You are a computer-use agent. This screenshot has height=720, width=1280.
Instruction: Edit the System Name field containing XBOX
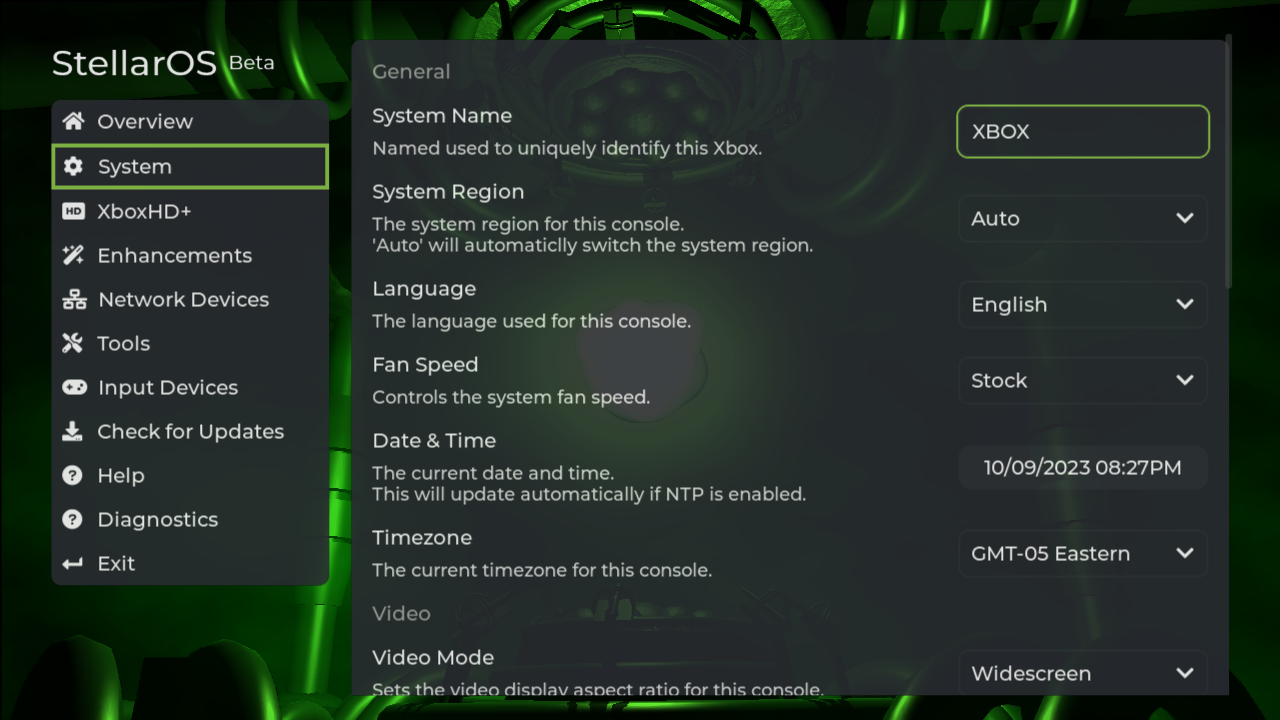(x=1083, y=132)
